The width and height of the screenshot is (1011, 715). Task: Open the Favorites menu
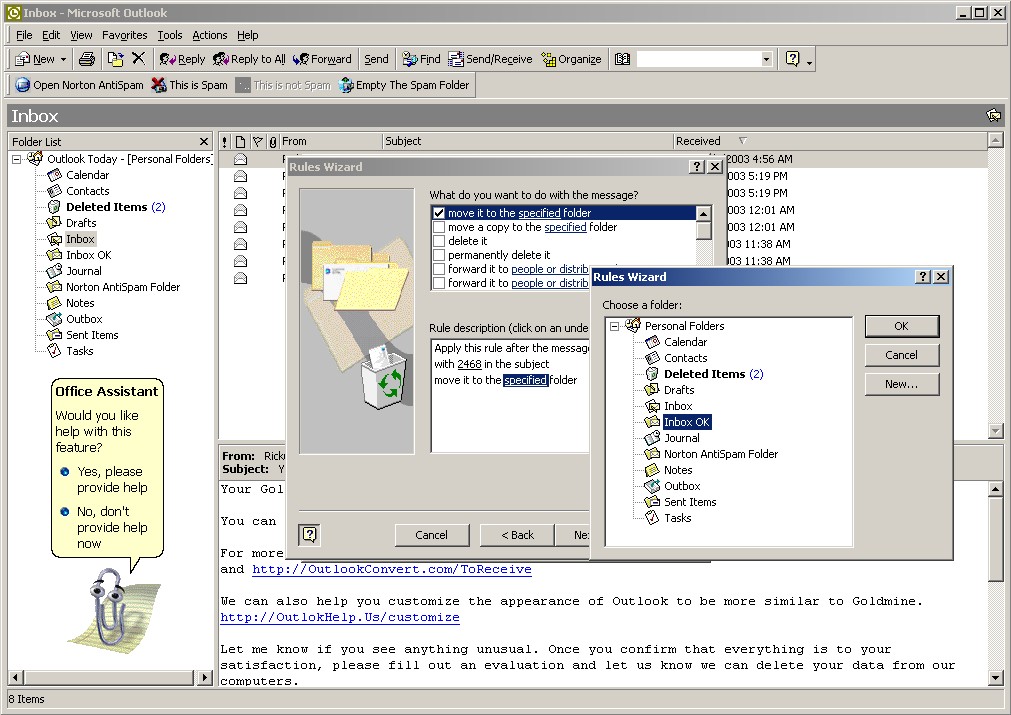tap(124, 35)
